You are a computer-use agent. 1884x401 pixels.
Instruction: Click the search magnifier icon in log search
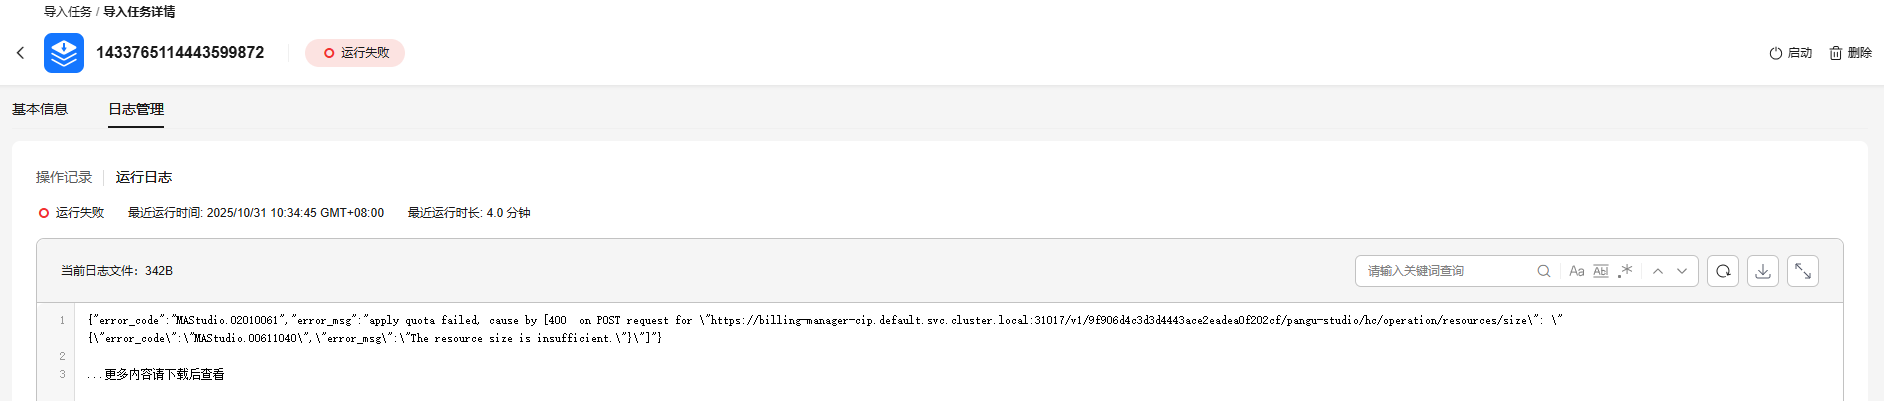[1544, 271]
